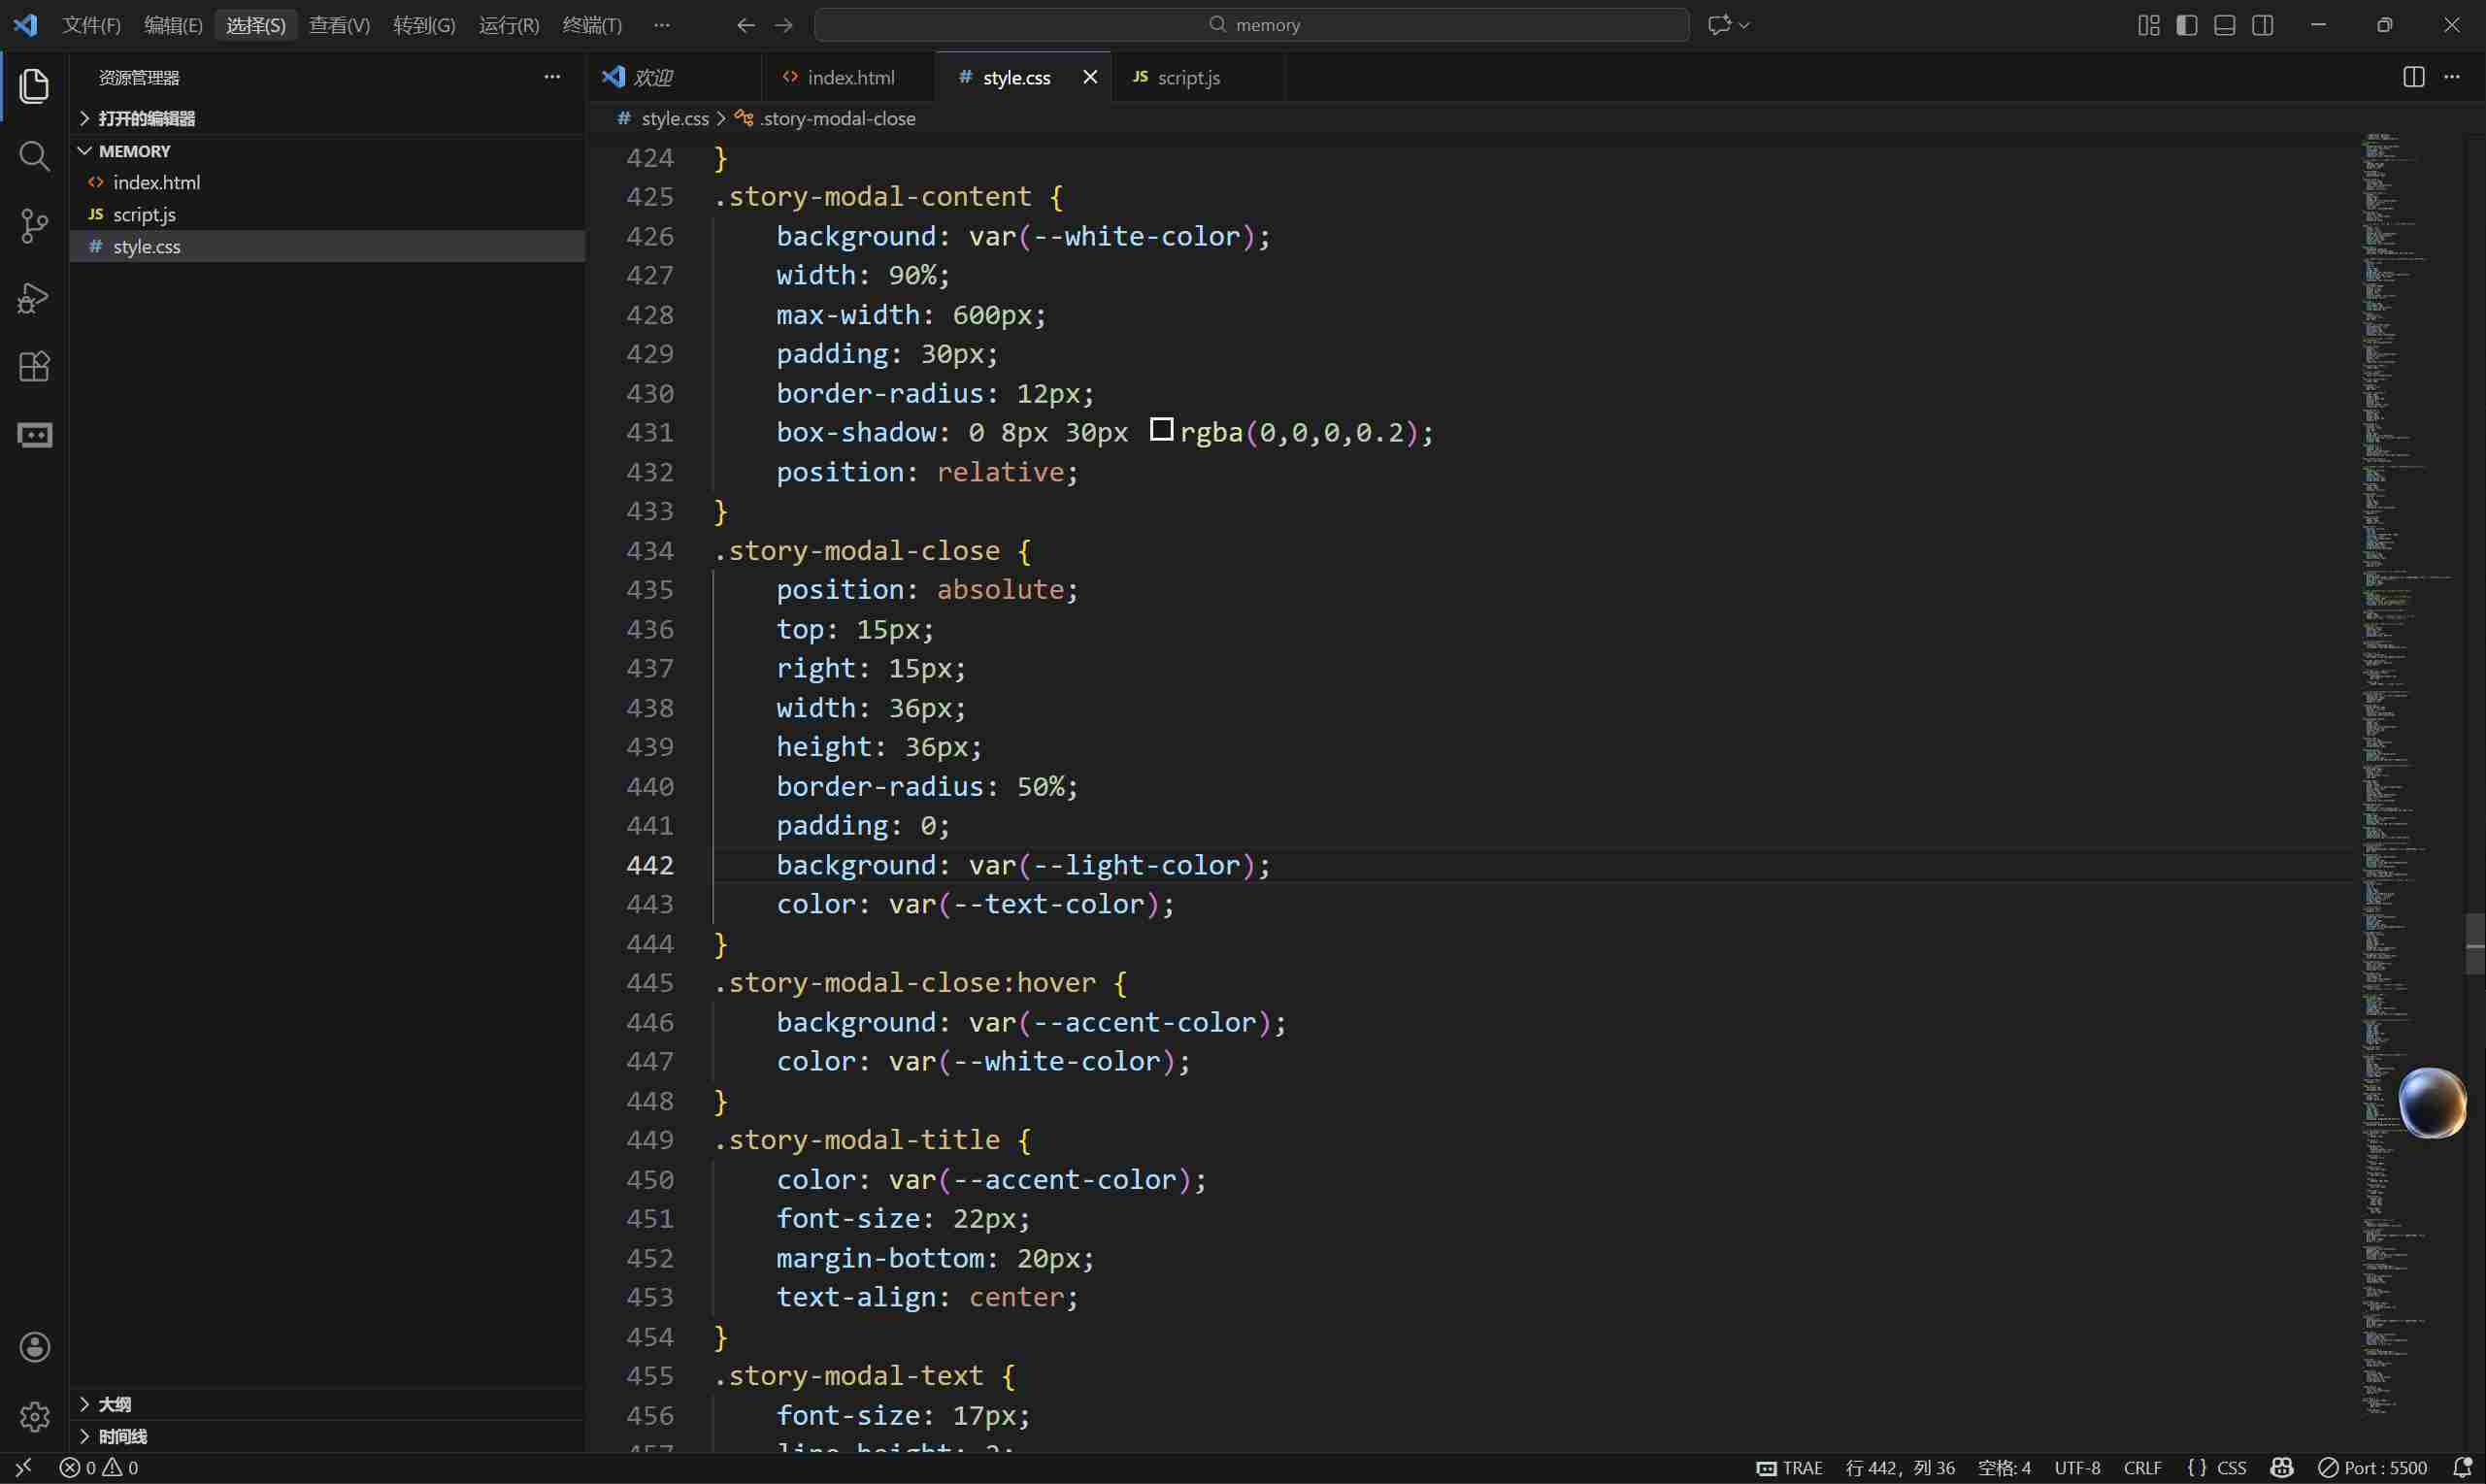Viewport: 2486px width, 1484px height.
Task: Toggle the secondary side bar visibility
Action: click(2262, 25)
